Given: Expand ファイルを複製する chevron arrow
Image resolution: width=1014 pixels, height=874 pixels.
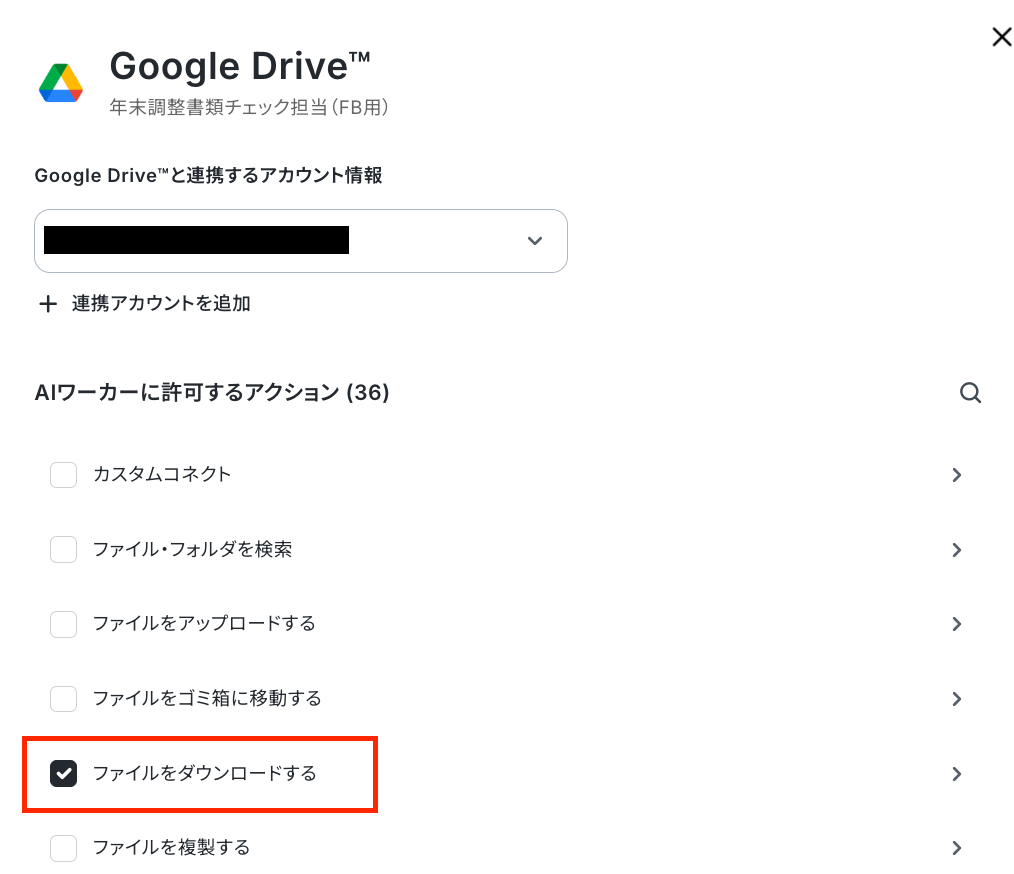Looking at the screenshot, I should [957, 848].
